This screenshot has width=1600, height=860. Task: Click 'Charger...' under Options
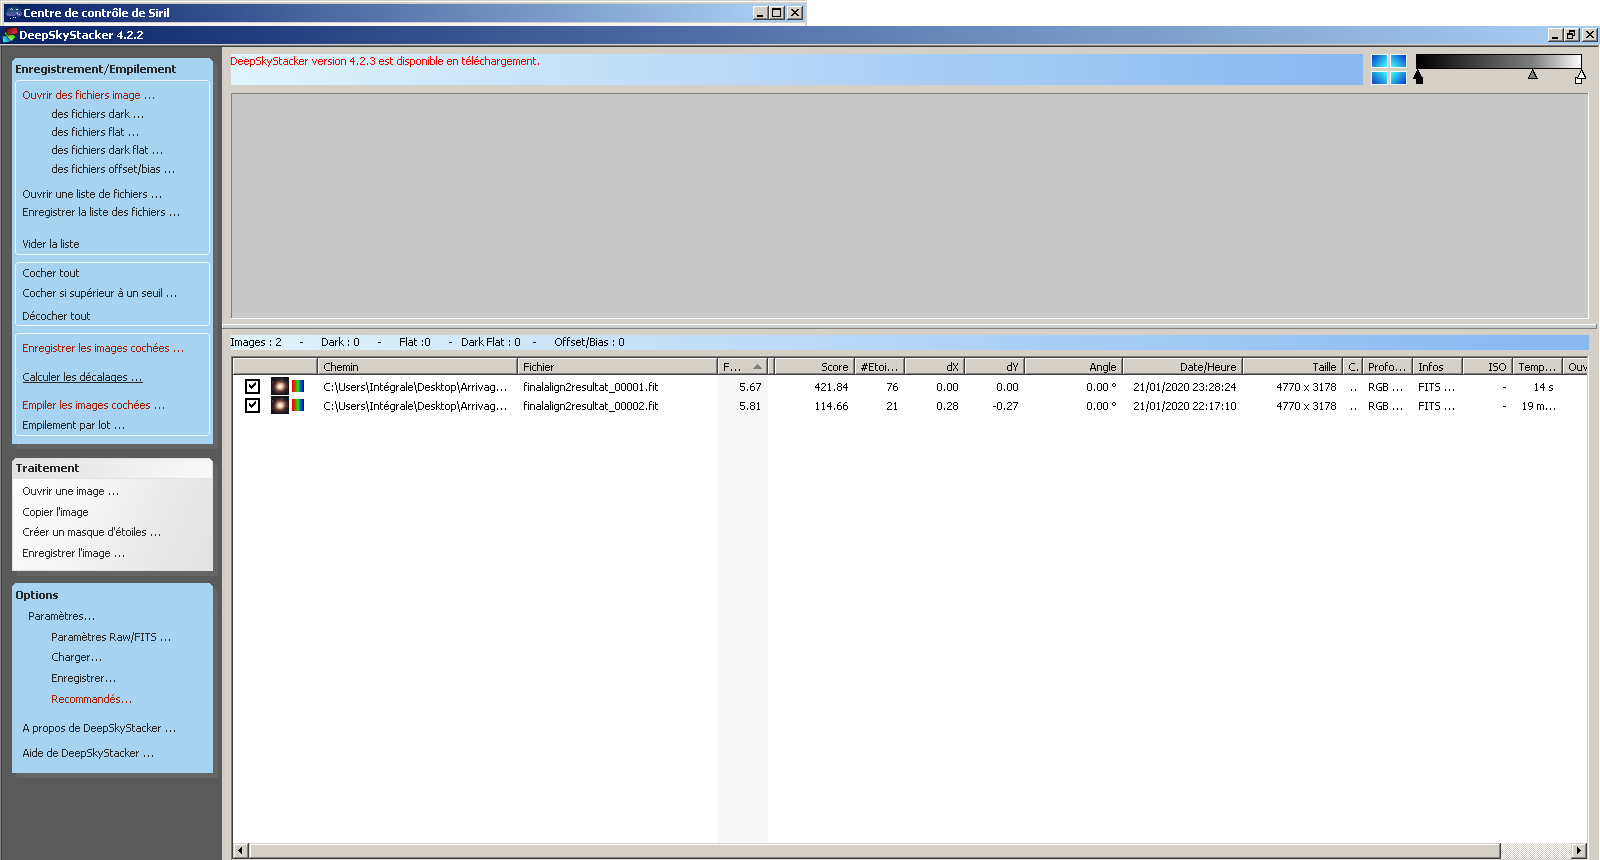click(x=77, y=657)
